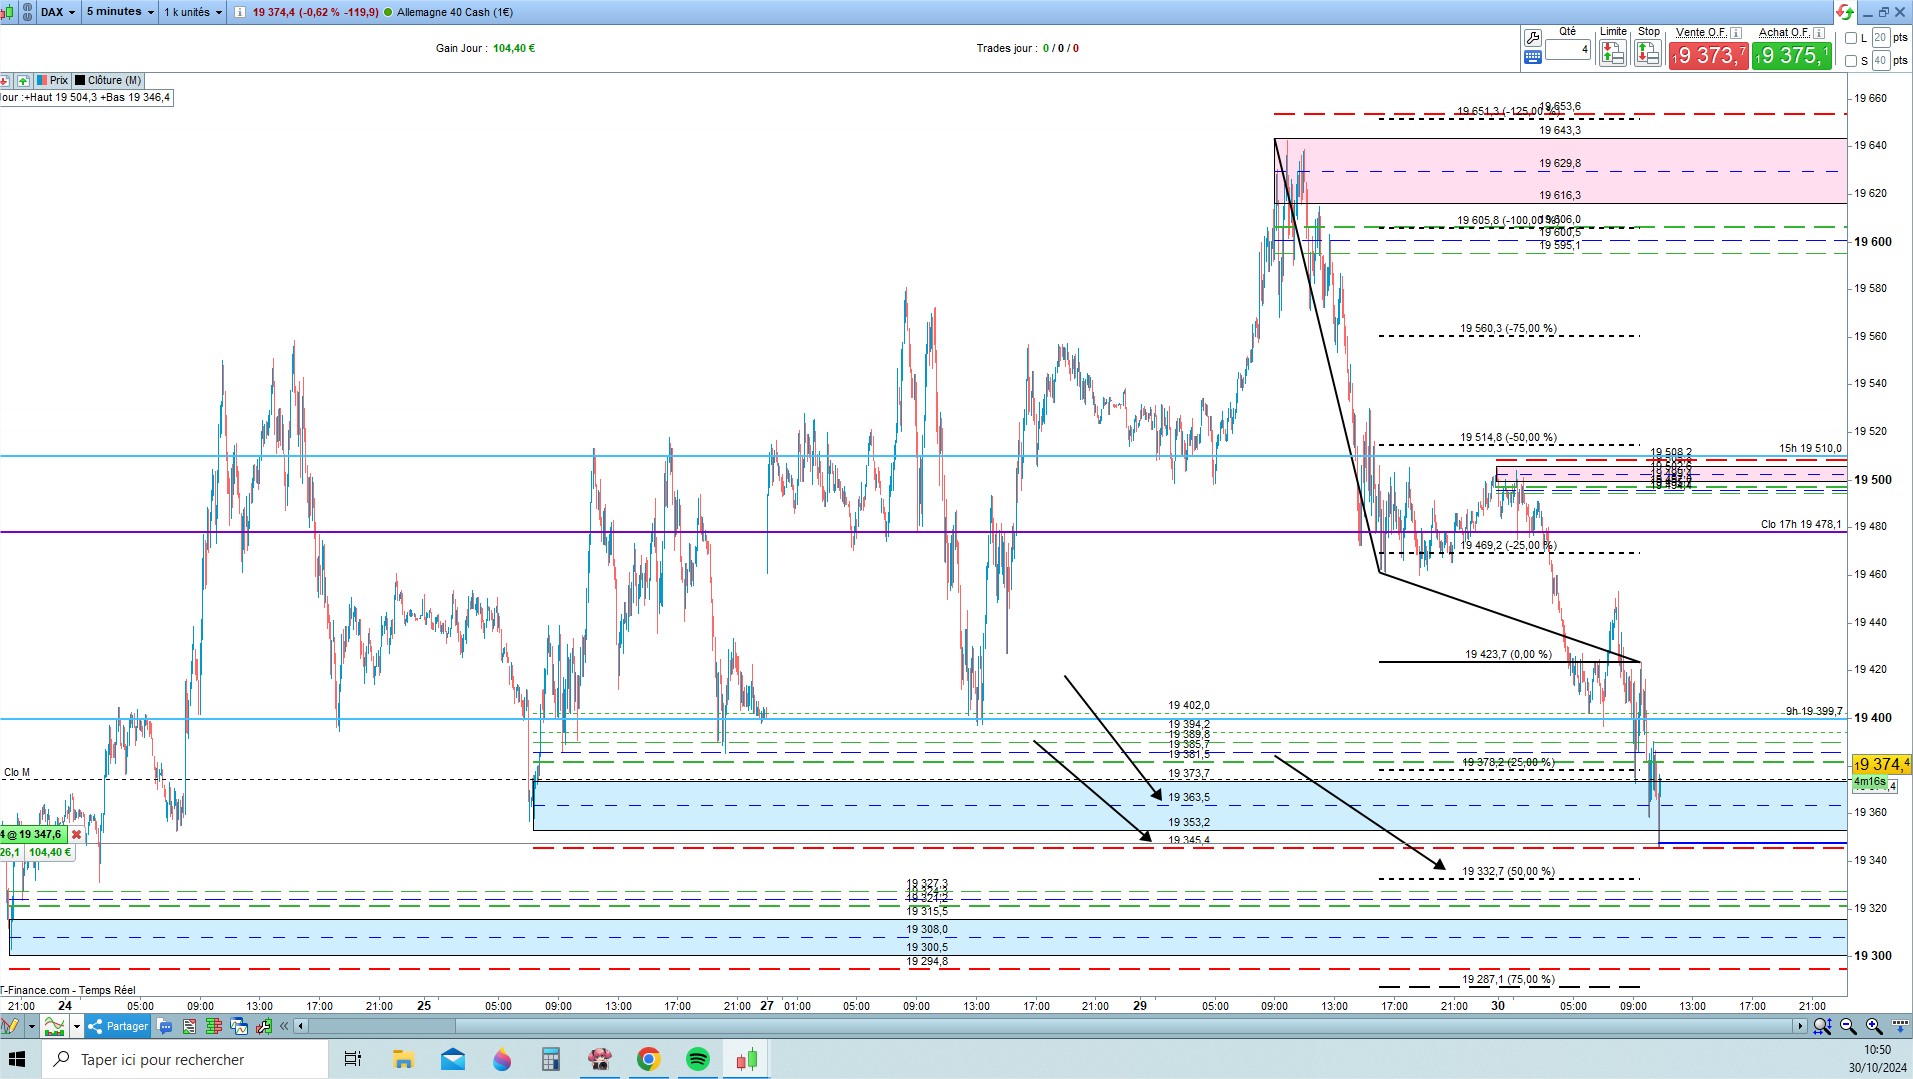The image size is (1913, 1079).
Task: Click the ProRealTime candlestick taskbar icon
Action: click(x=747, y=1059)
